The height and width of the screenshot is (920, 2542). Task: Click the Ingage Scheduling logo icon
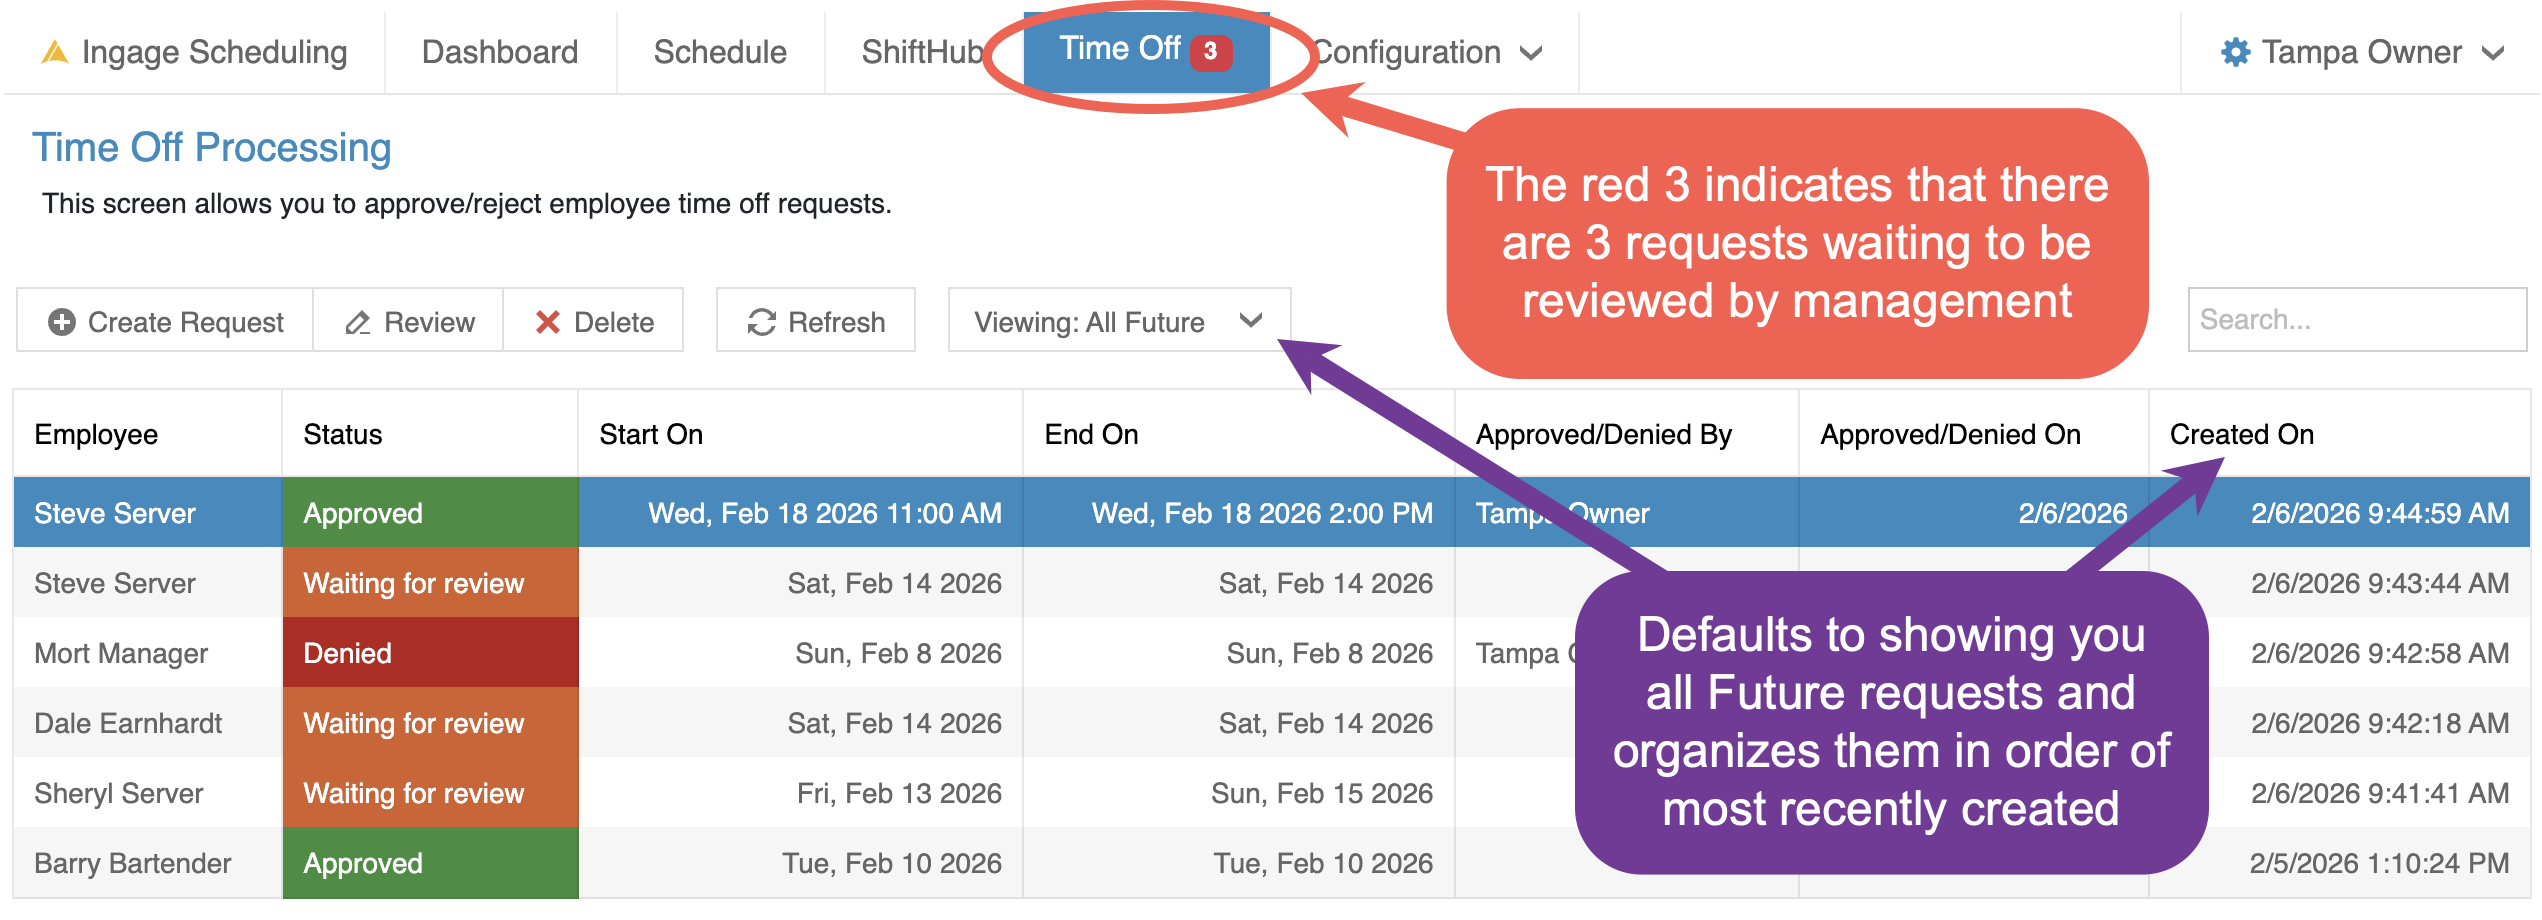point(55,52)
